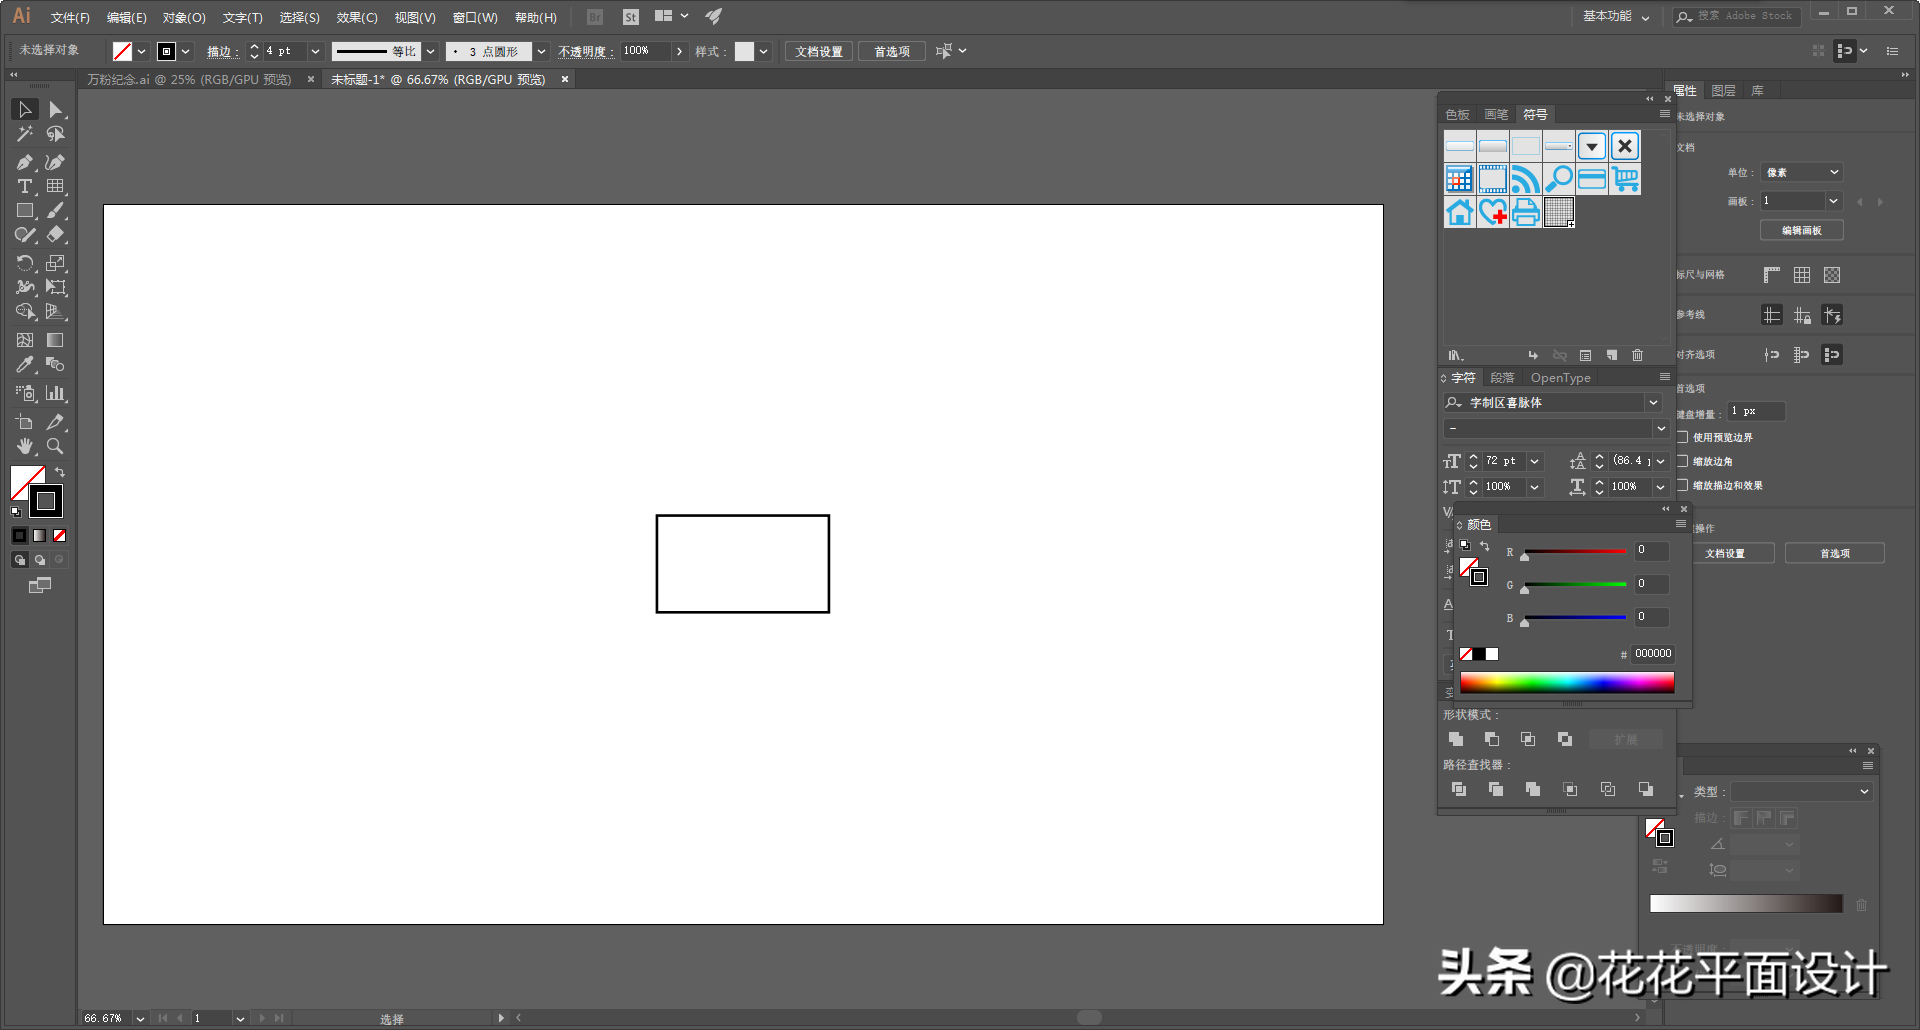The image size is (1920, 1030).
Task: Select the Paintbrush tool
Action: tap(56, 211)
